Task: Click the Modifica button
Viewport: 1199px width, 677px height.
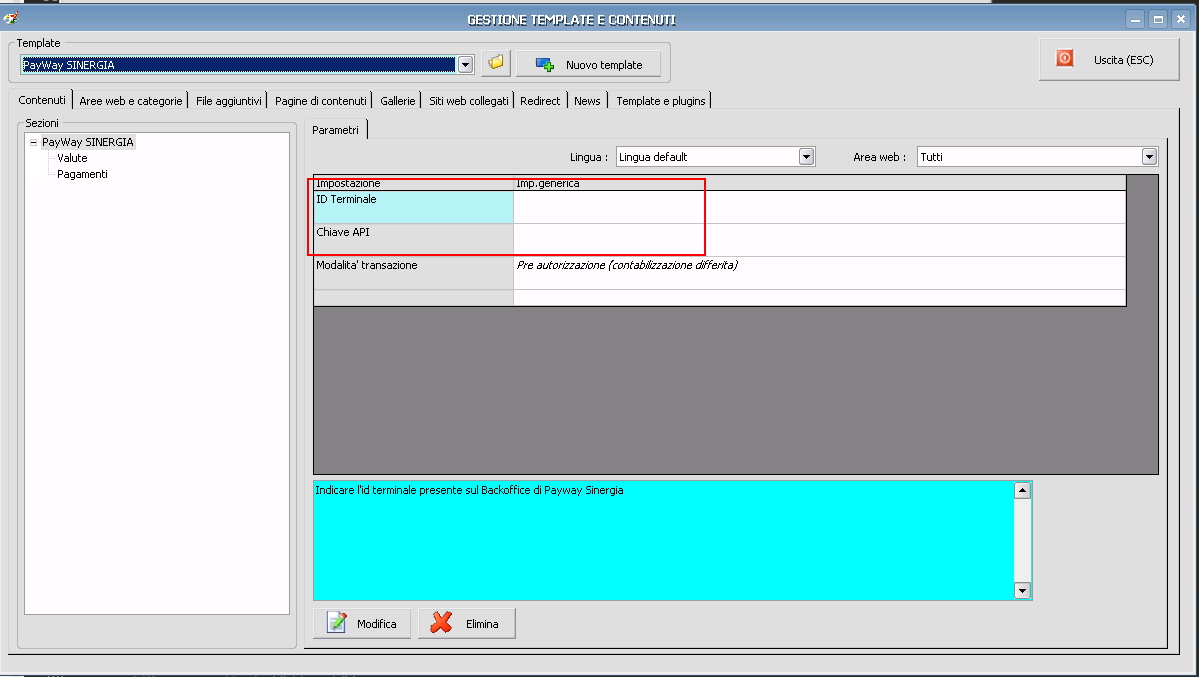Action: pos(362,623)
